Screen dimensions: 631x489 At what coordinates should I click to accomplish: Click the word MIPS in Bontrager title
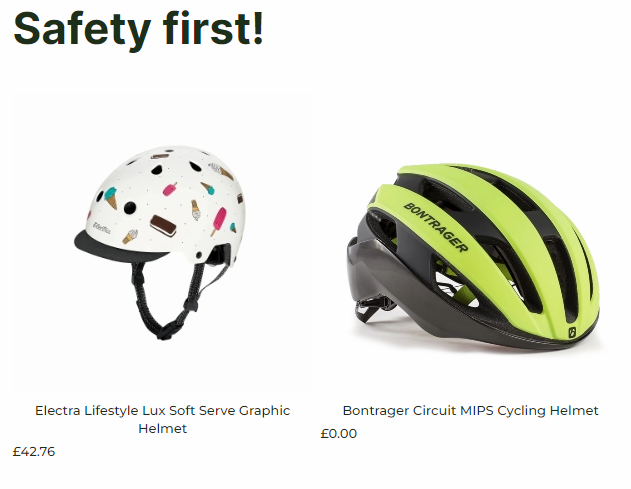click(x=477, y=411)
